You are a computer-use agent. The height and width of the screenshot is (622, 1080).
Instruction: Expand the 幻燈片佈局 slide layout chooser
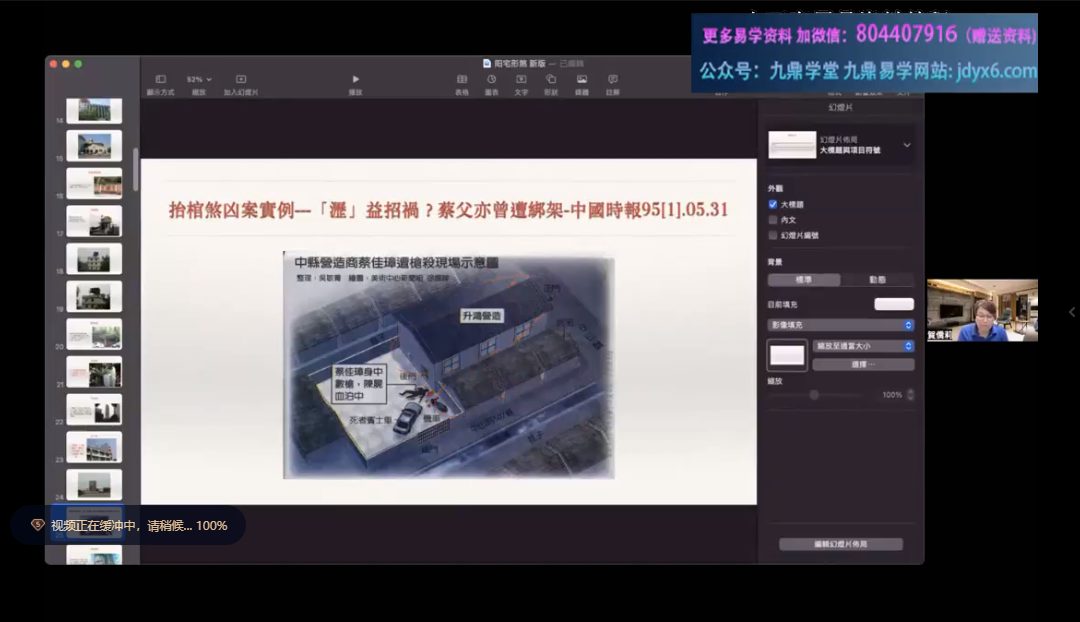click(906, 145)
